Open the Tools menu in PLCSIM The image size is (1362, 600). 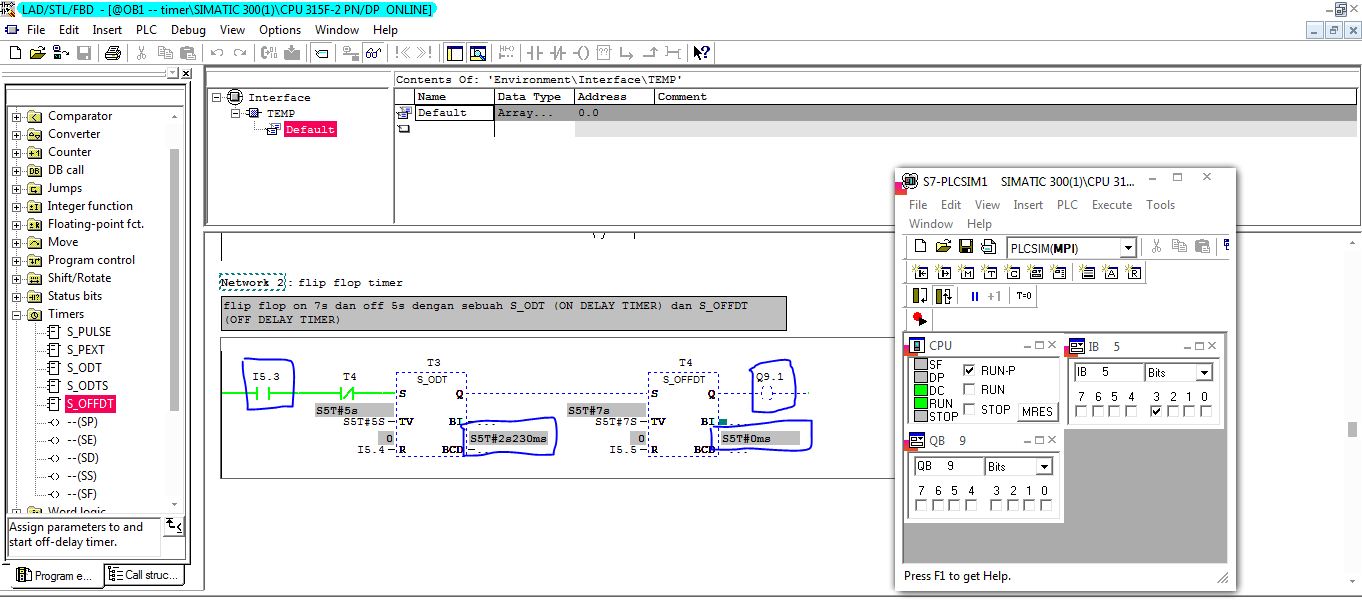[x=1161, y=205]
